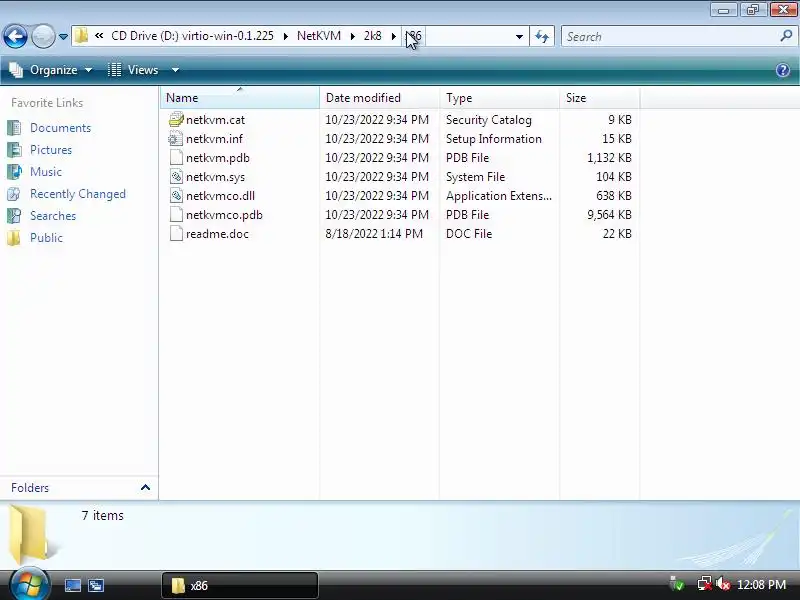Image resolution: width=800 pixels, height=600 pixels.
Task: Sort files by Name column
Action: pos(240,97)
